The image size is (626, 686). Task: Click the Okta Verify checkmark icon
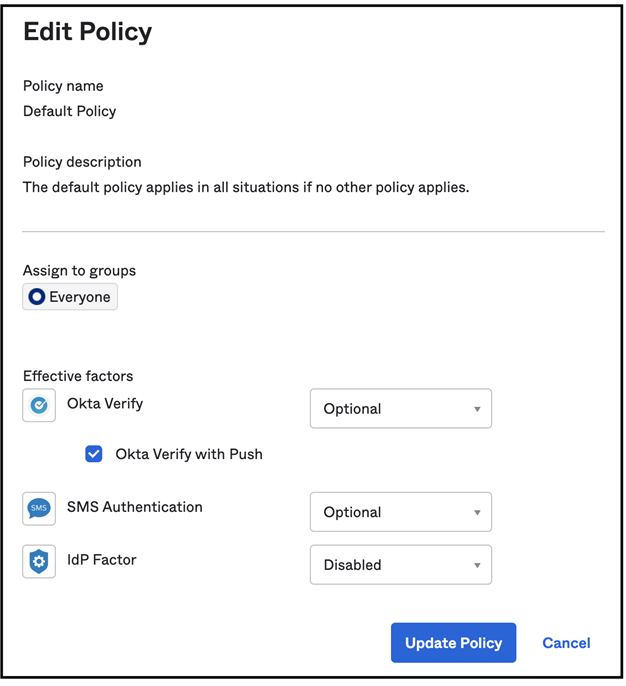coord(39,405)
